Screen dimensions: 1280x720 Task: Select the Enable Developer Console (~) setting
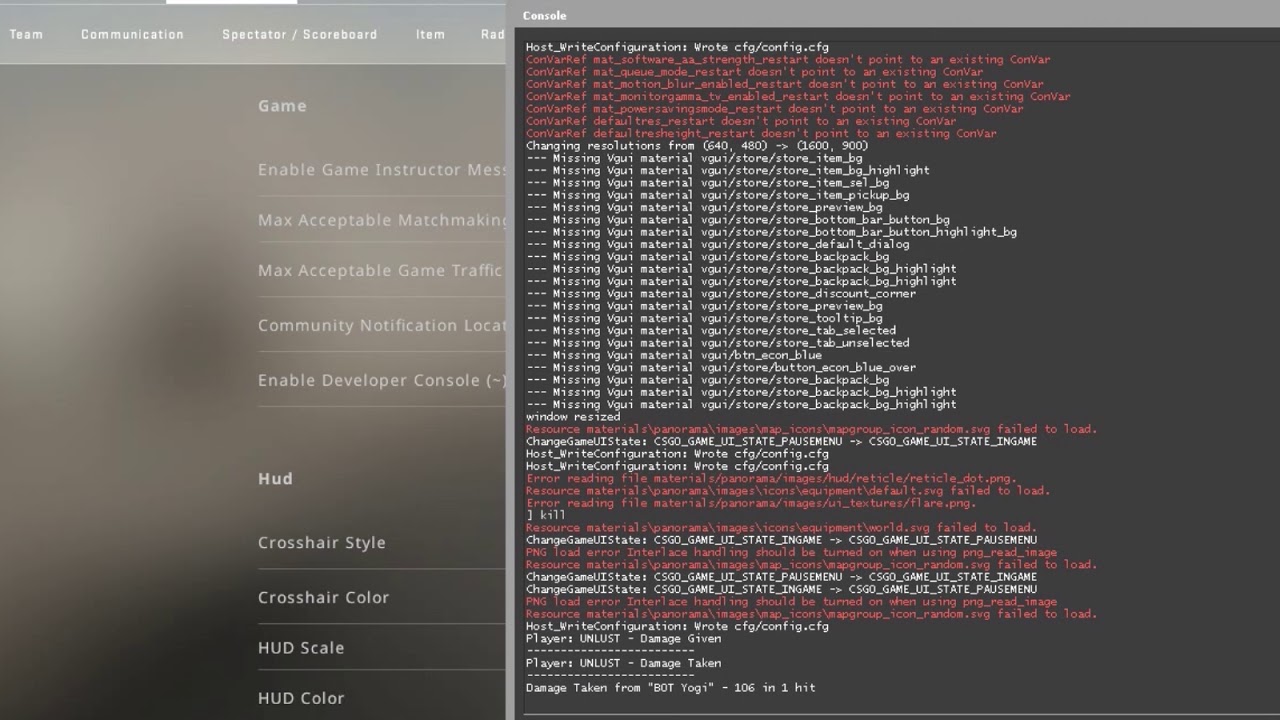(382, 380)
